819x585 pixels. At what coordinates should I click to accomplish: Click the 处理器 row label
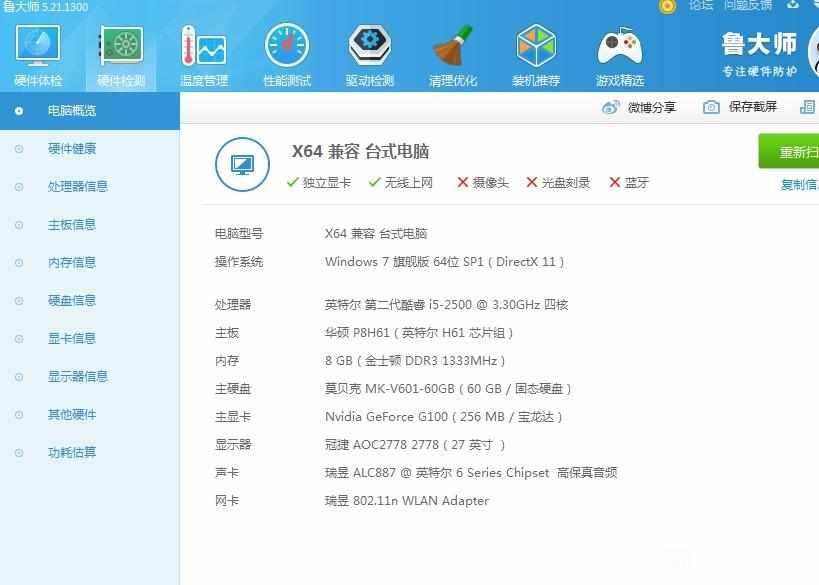[x=233, y=305]
